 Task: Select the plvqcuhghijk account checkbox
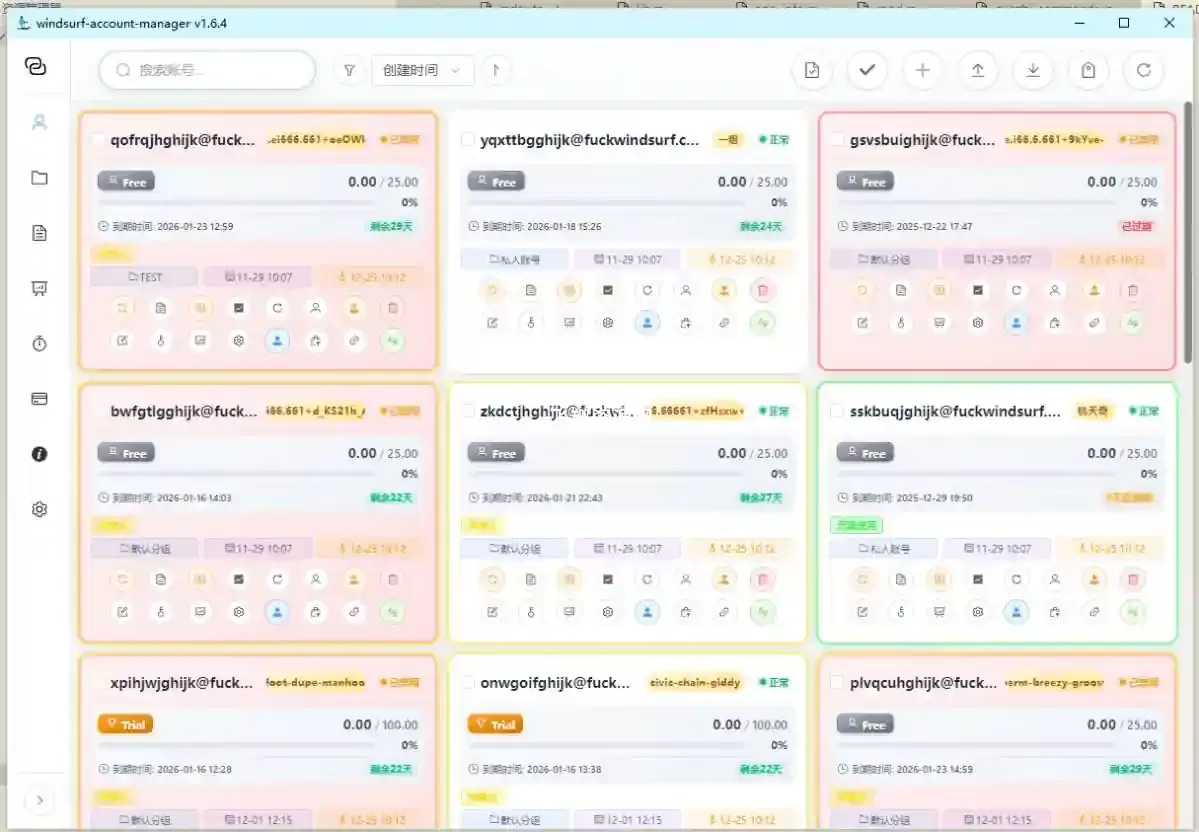coord(837,683)
